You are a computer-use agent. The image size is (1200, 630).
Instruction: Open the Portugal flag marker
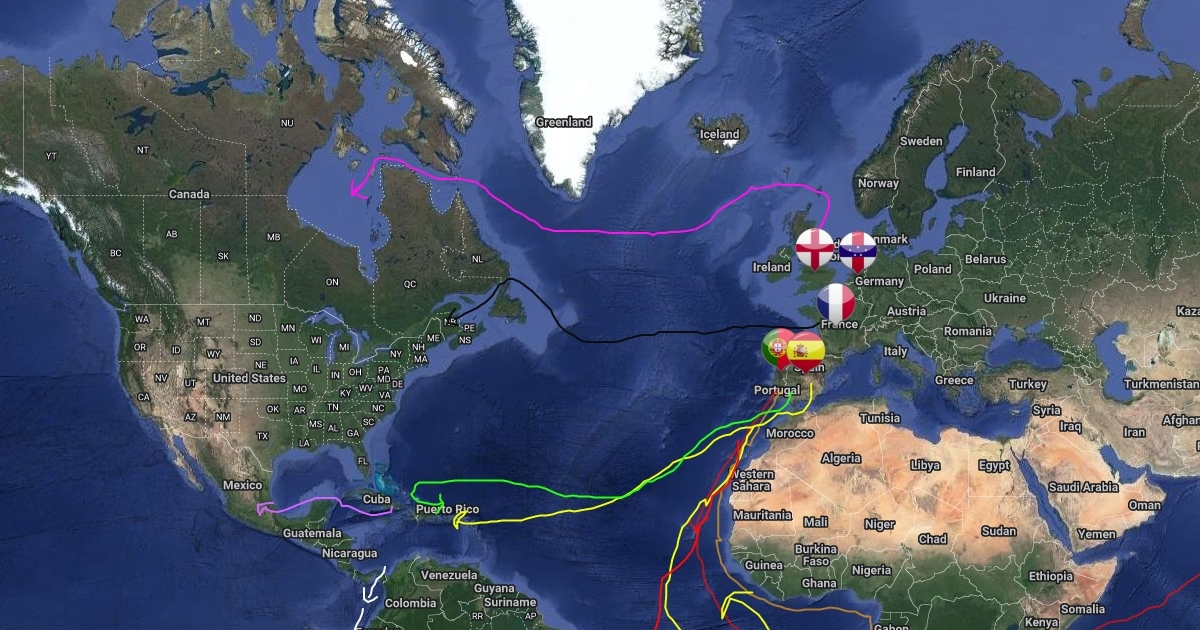[777, 349]
